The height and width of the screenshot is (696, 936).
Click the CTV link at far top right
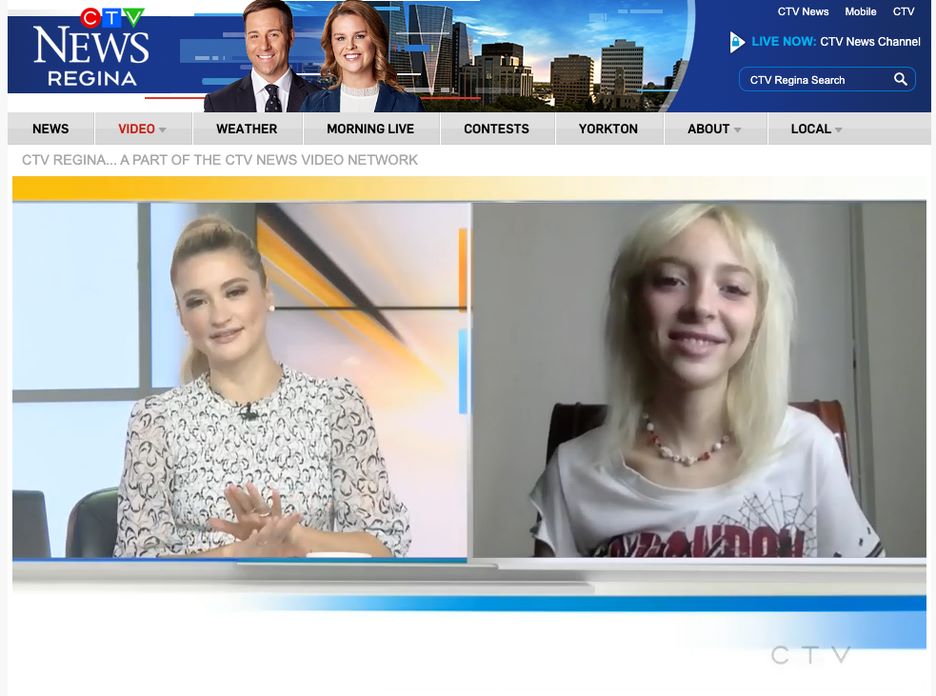903,11
